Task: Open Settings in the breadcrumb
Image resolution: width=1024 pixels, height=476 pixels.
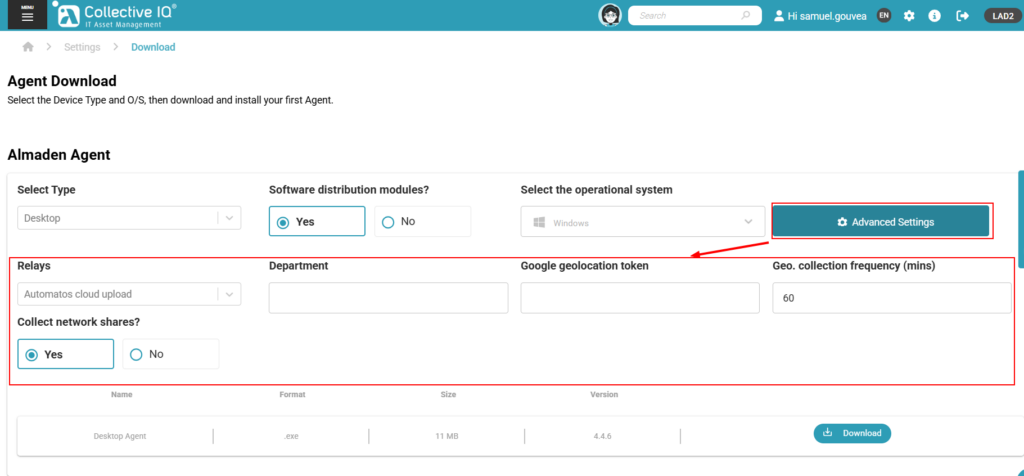Action: click(82, 47)
